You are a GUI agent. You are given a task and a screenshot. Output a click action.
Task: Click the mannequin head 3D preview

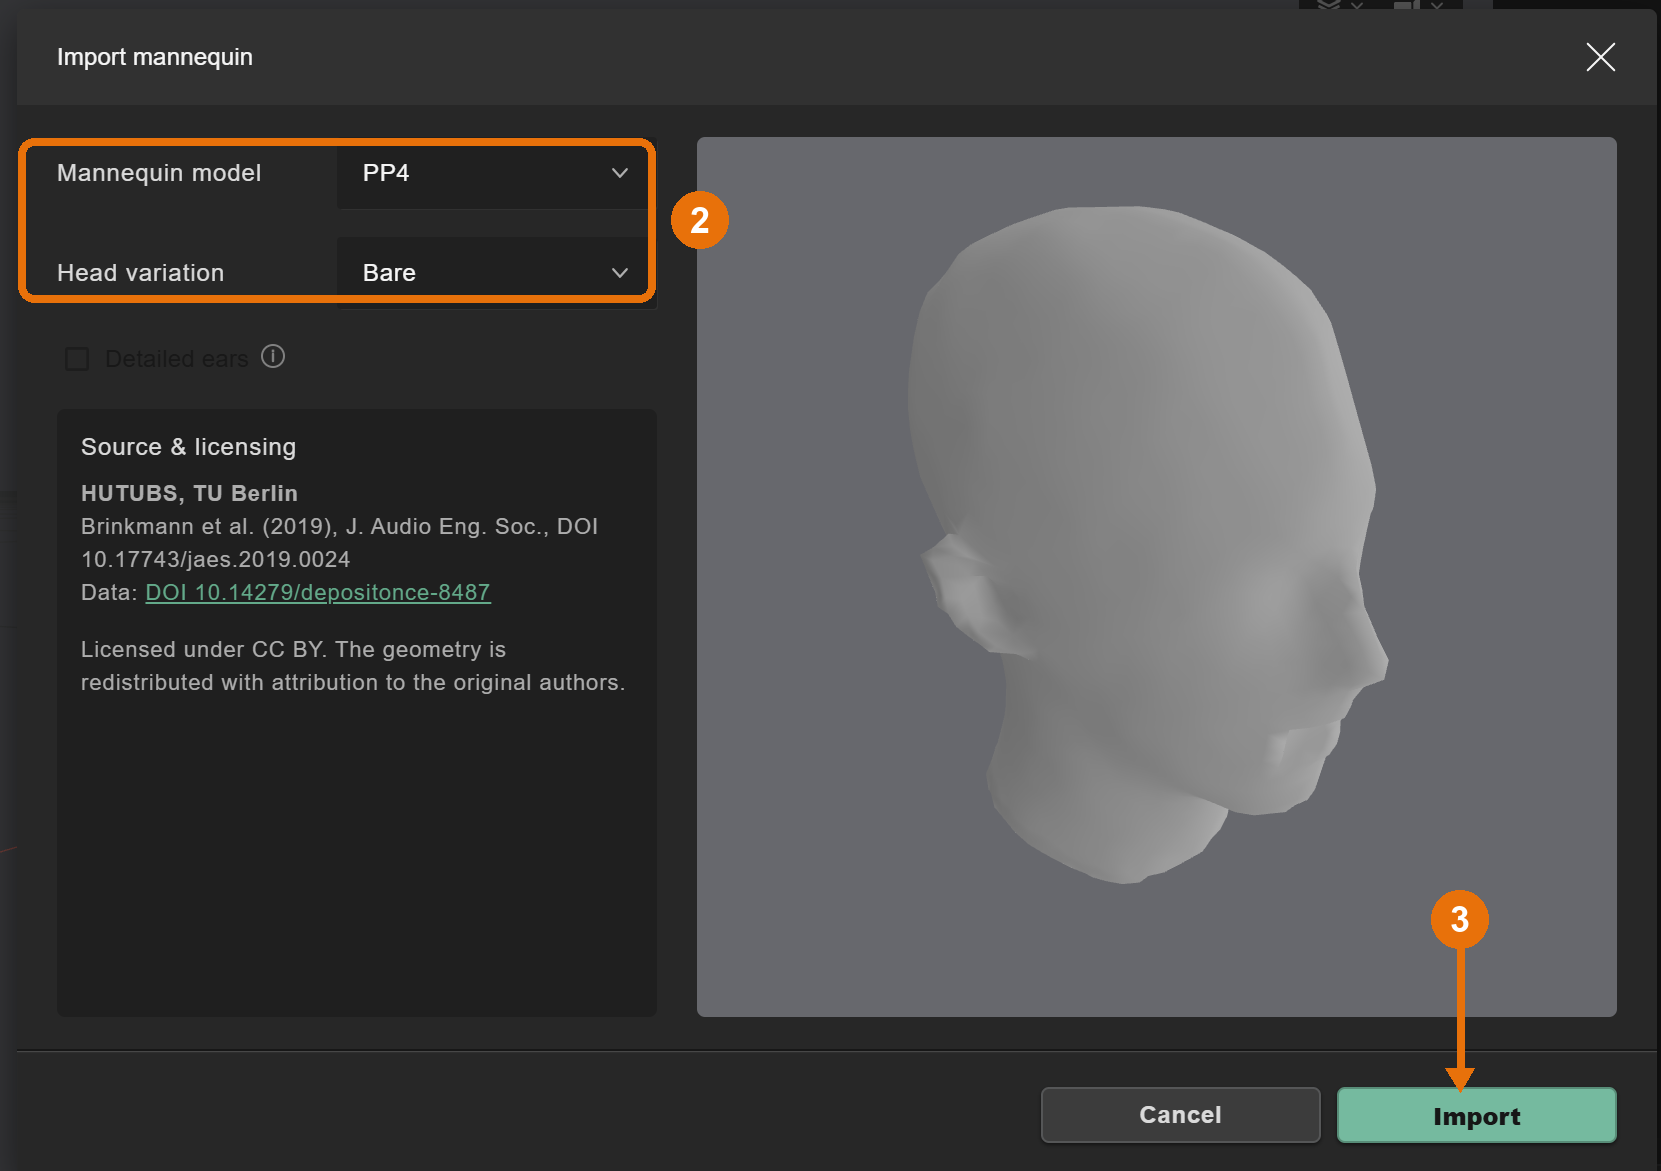pyautogui.click(x=1156, y=577)
